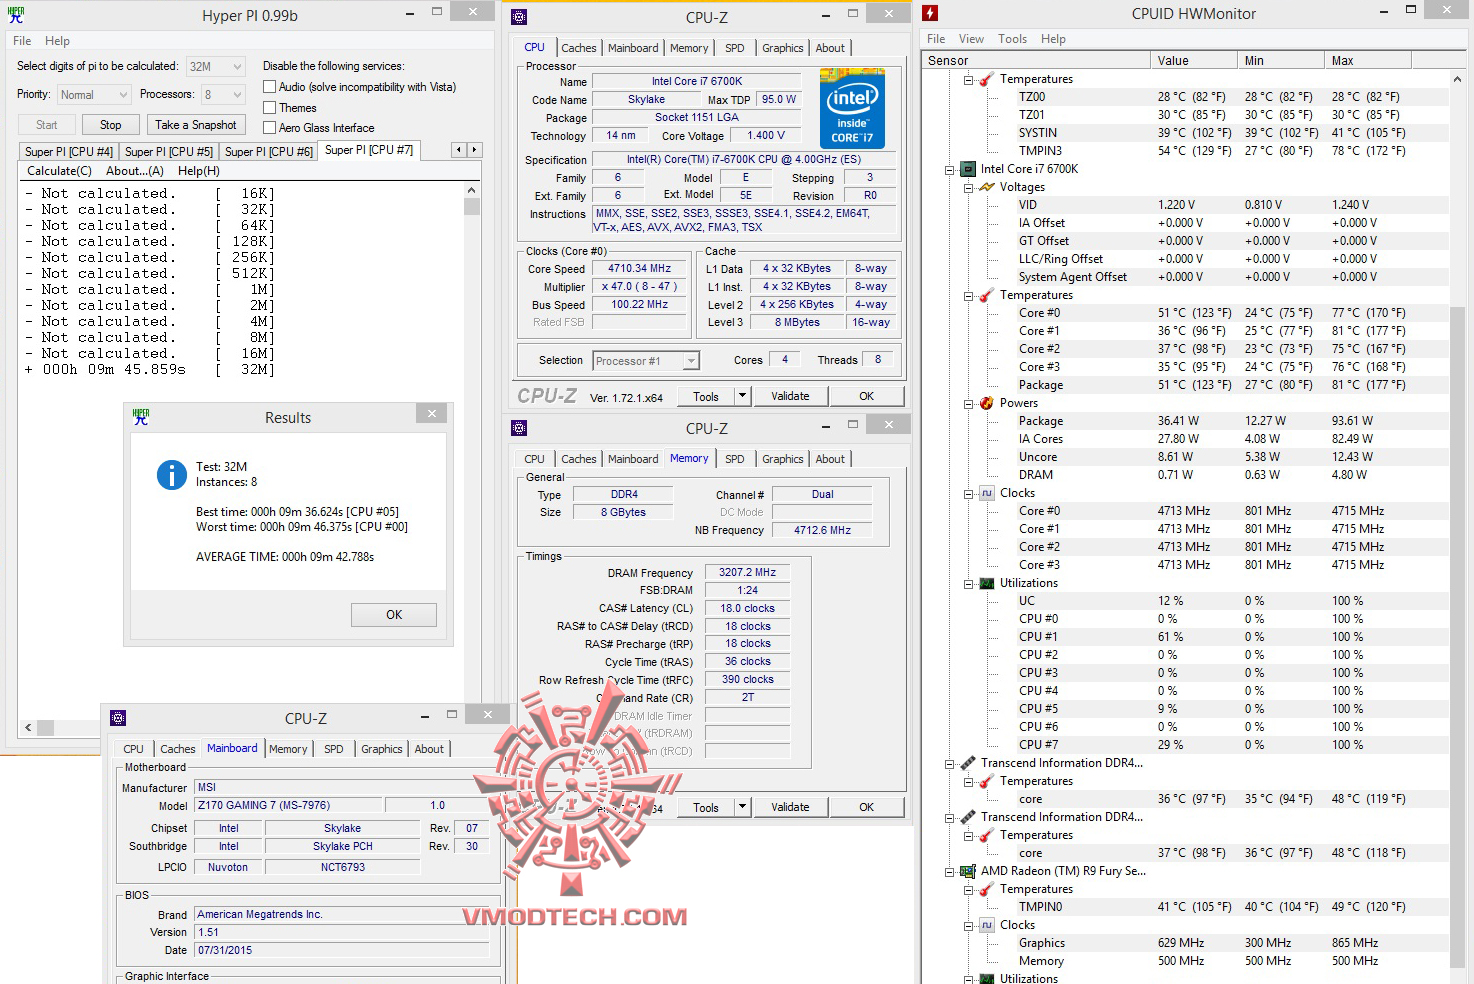Open the View menu in HWMonitor
This screenshot has width=1474, height=984.
click(x=971, y=39)
